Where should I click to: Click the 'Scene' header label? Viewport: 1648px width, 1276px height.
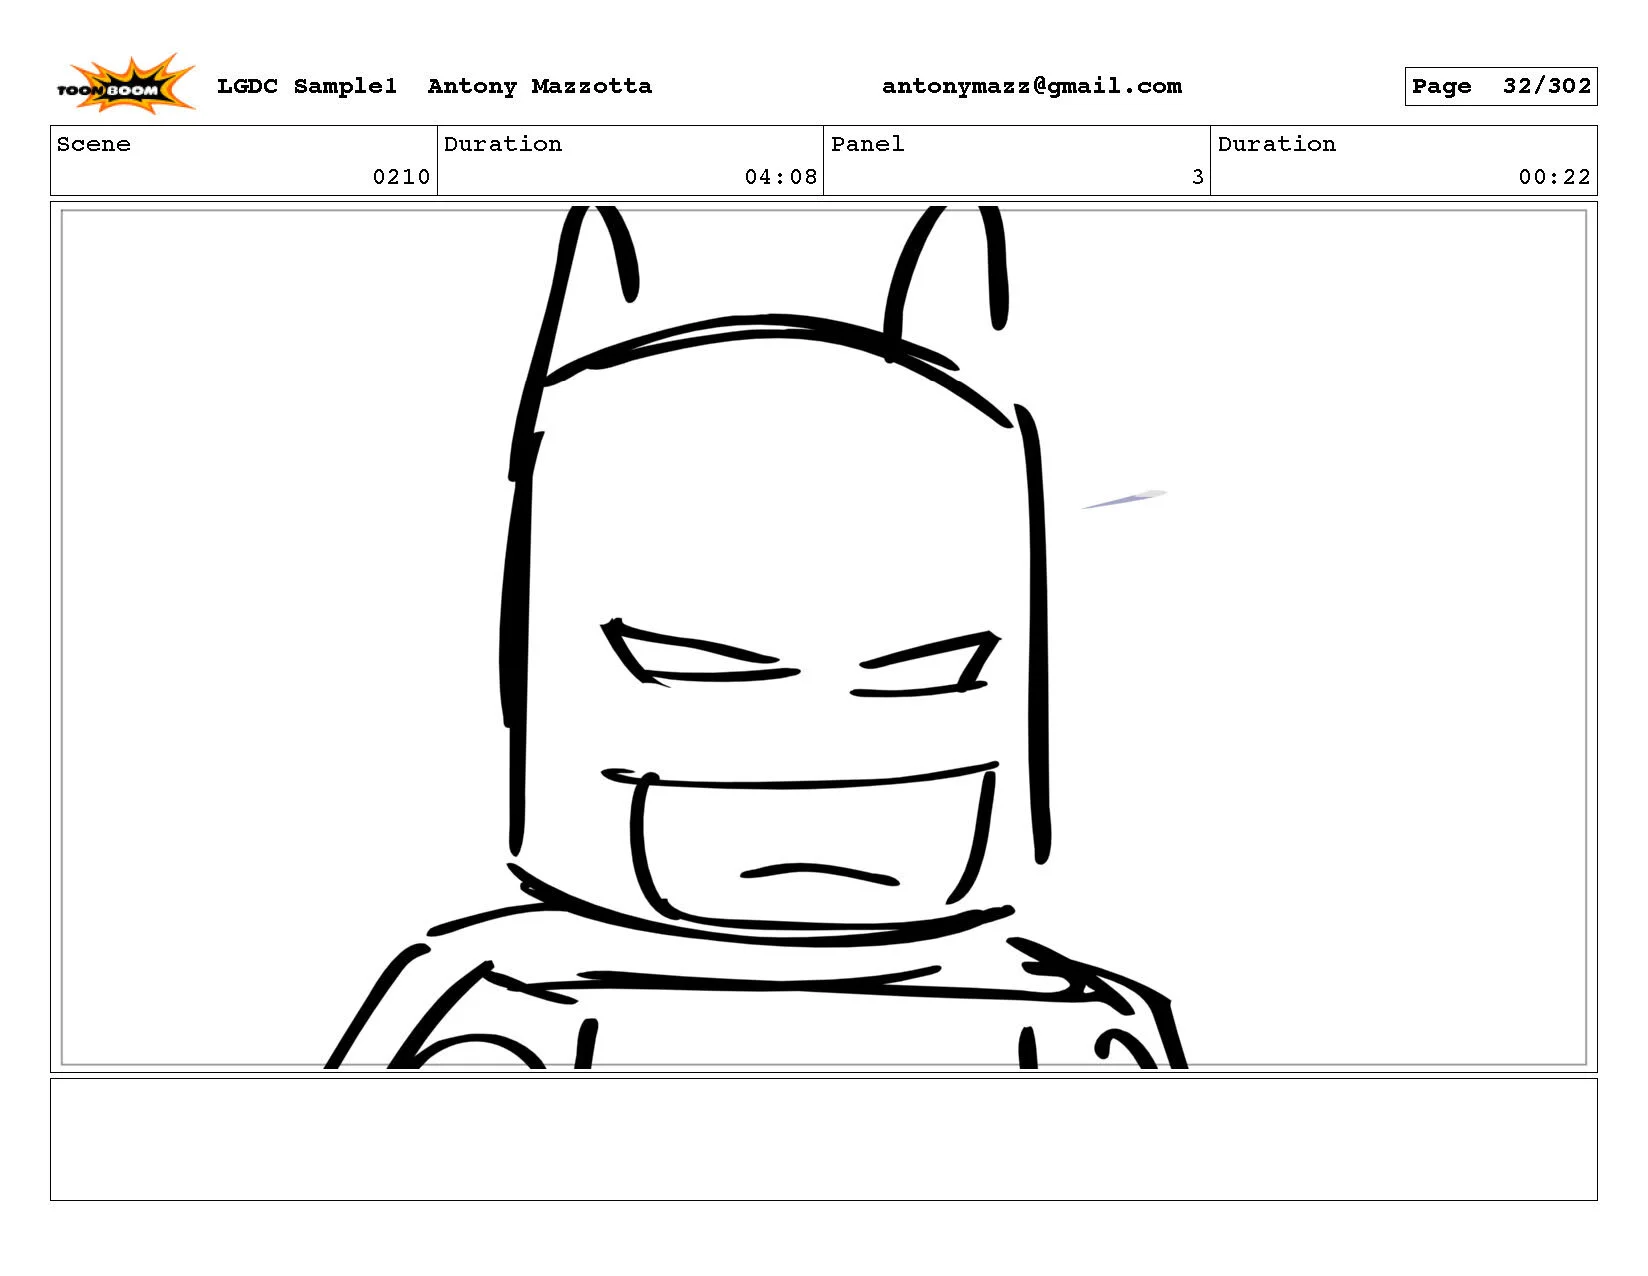coord(94,144)
